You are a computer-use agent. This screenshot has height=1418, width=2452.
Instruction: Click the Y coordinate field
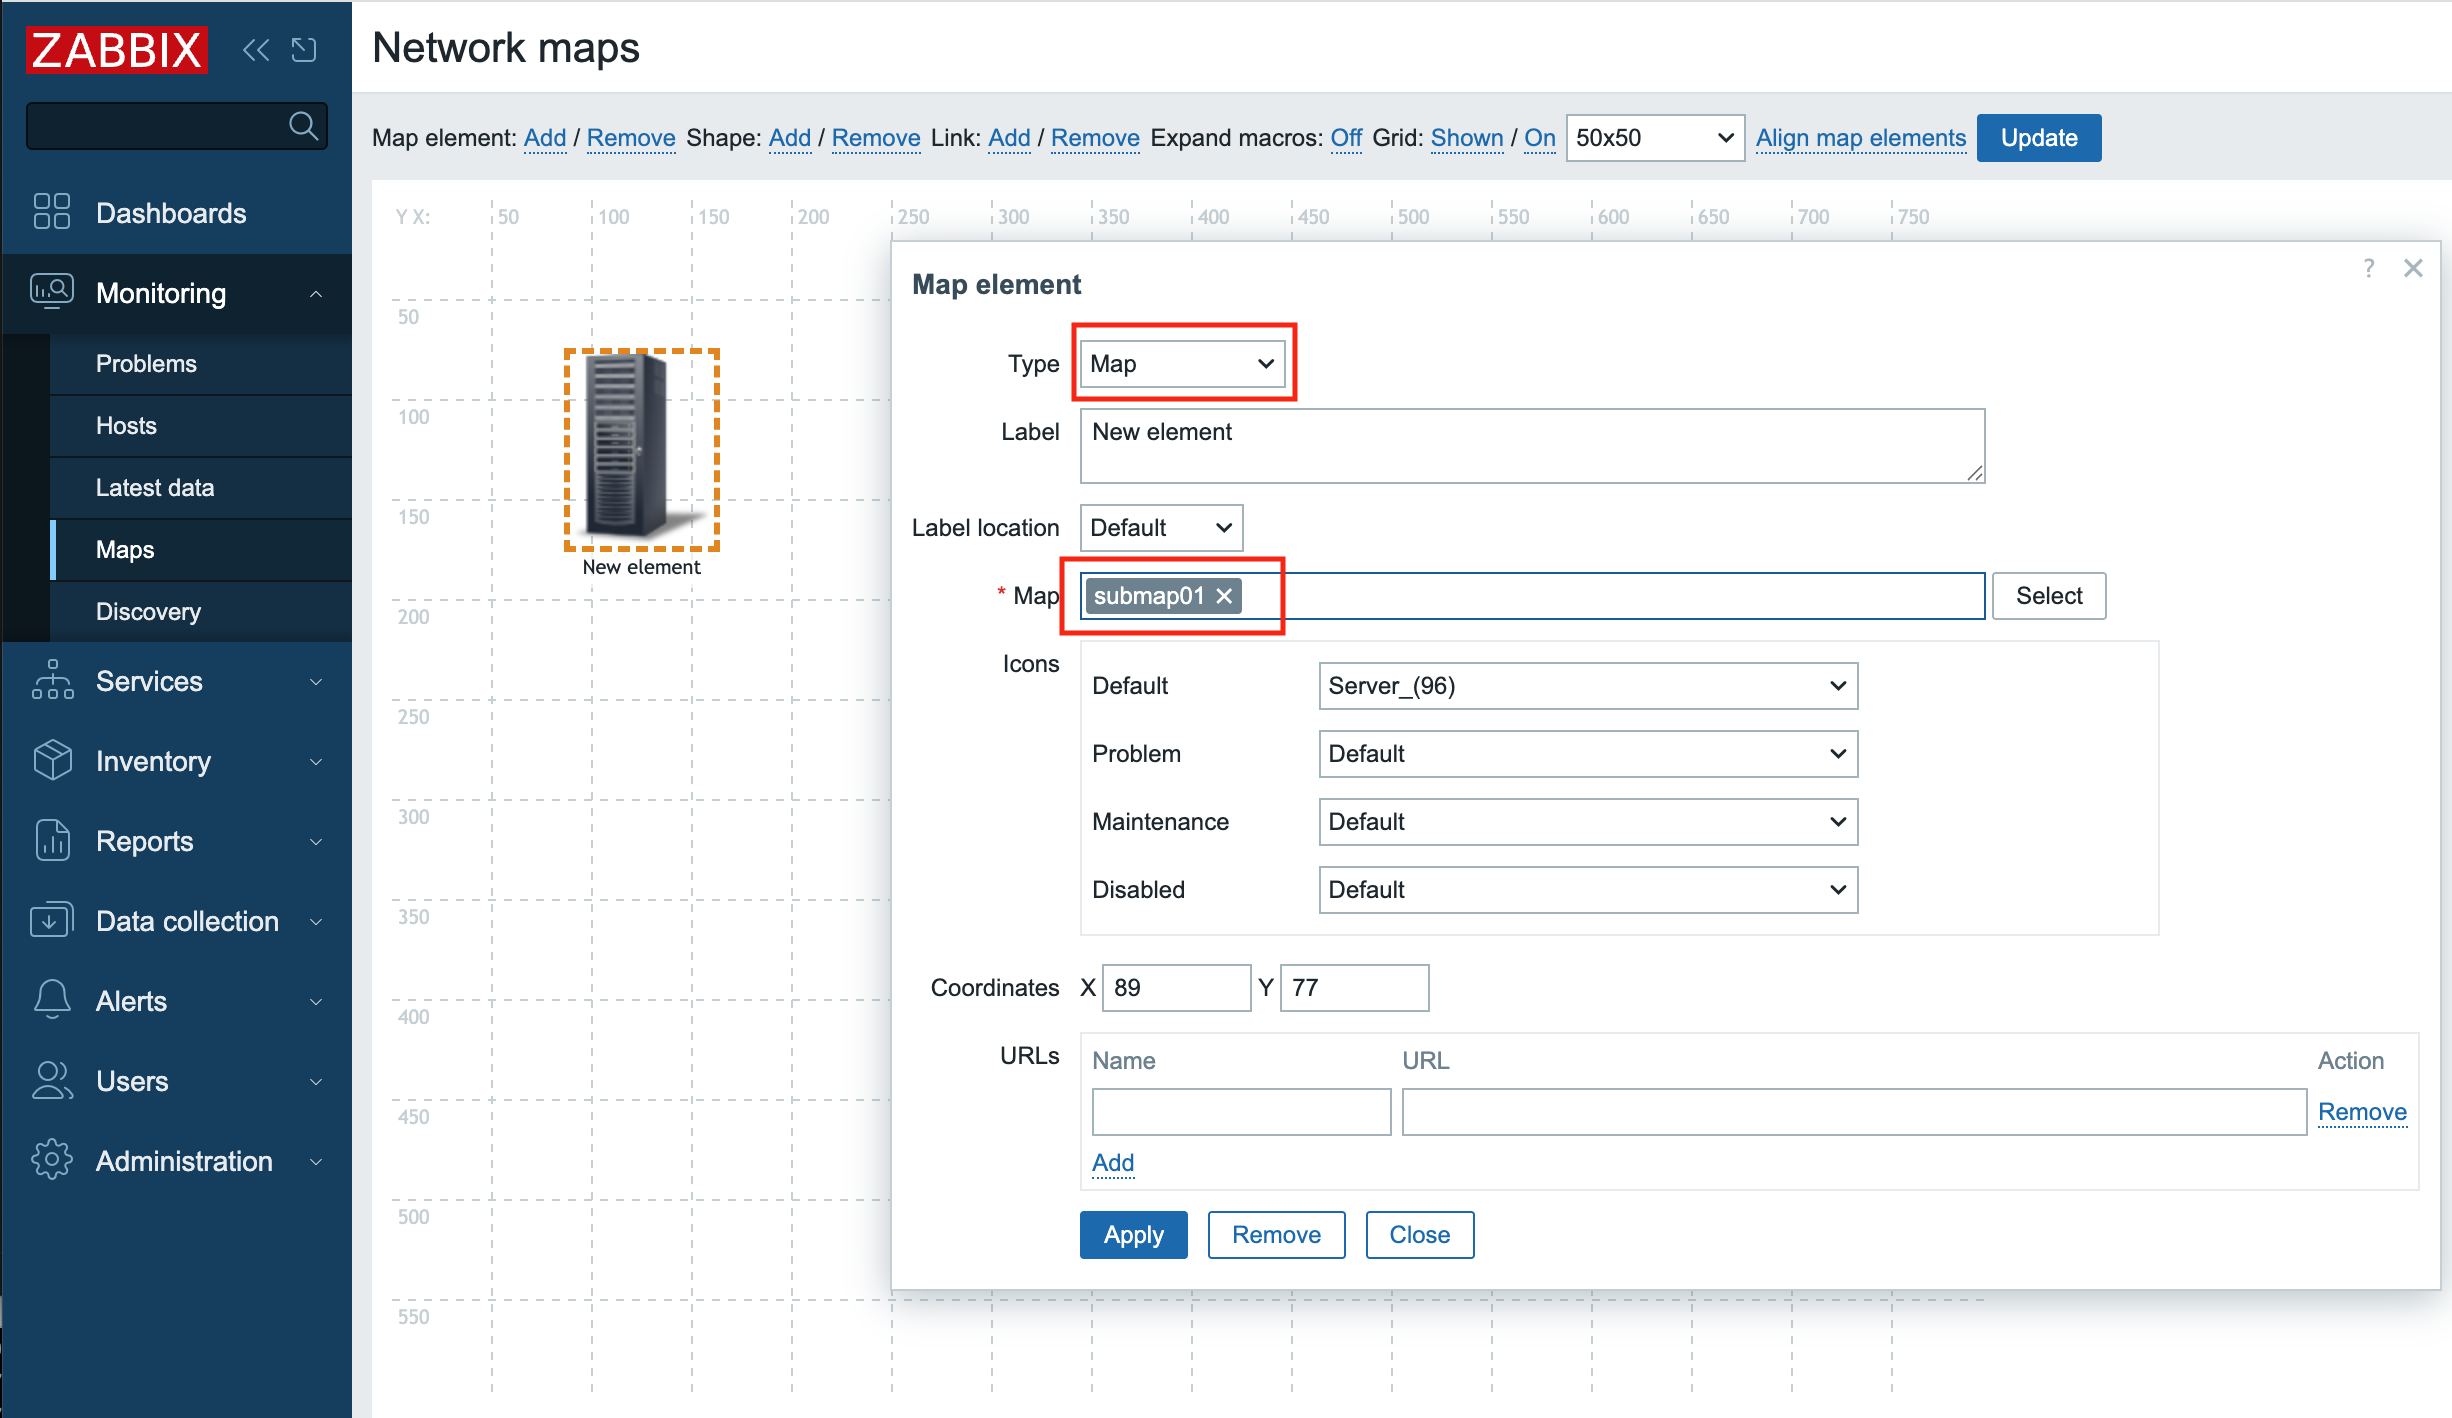[x=1354, y=988]
